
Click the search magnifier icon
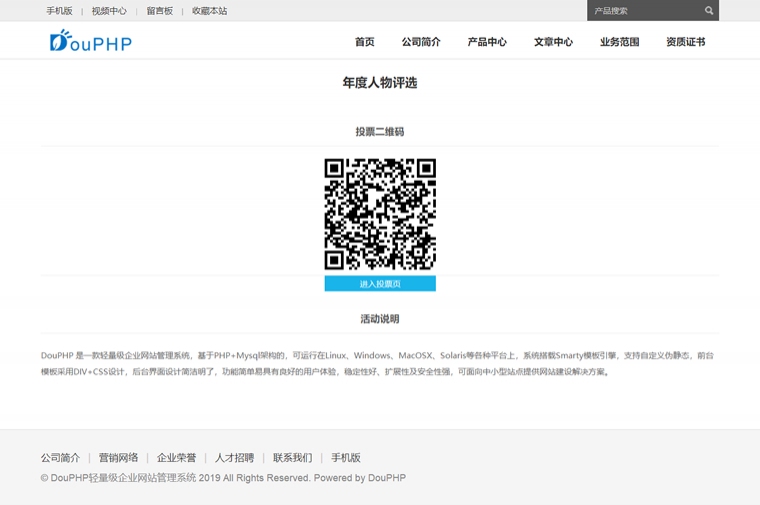point(709,11)
